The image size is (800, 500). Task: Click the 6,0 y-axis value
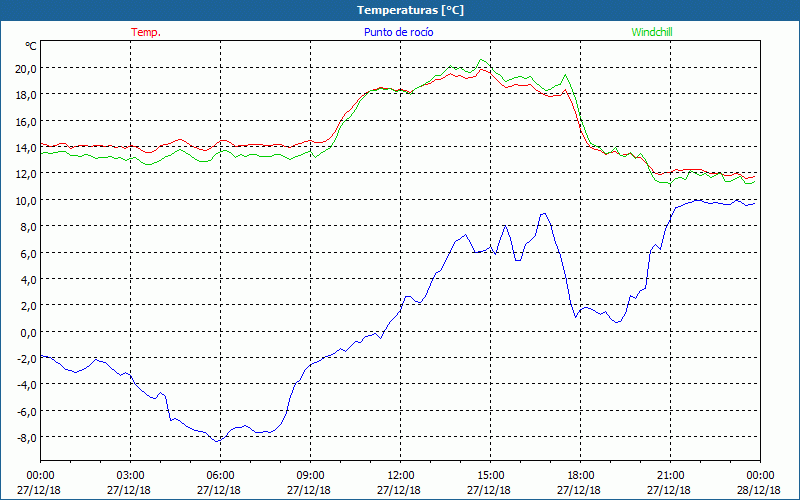(x=29, y=254)
